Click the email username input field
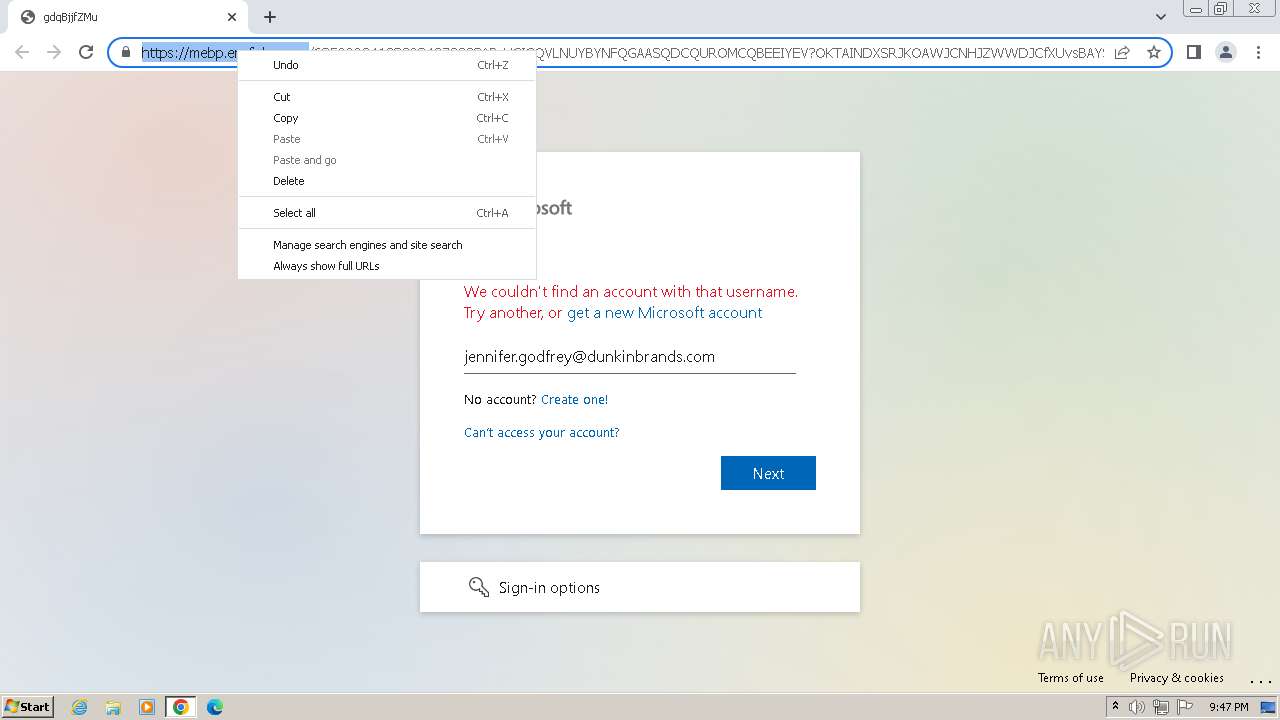The image size is (1280, 720). click(630, 357)
